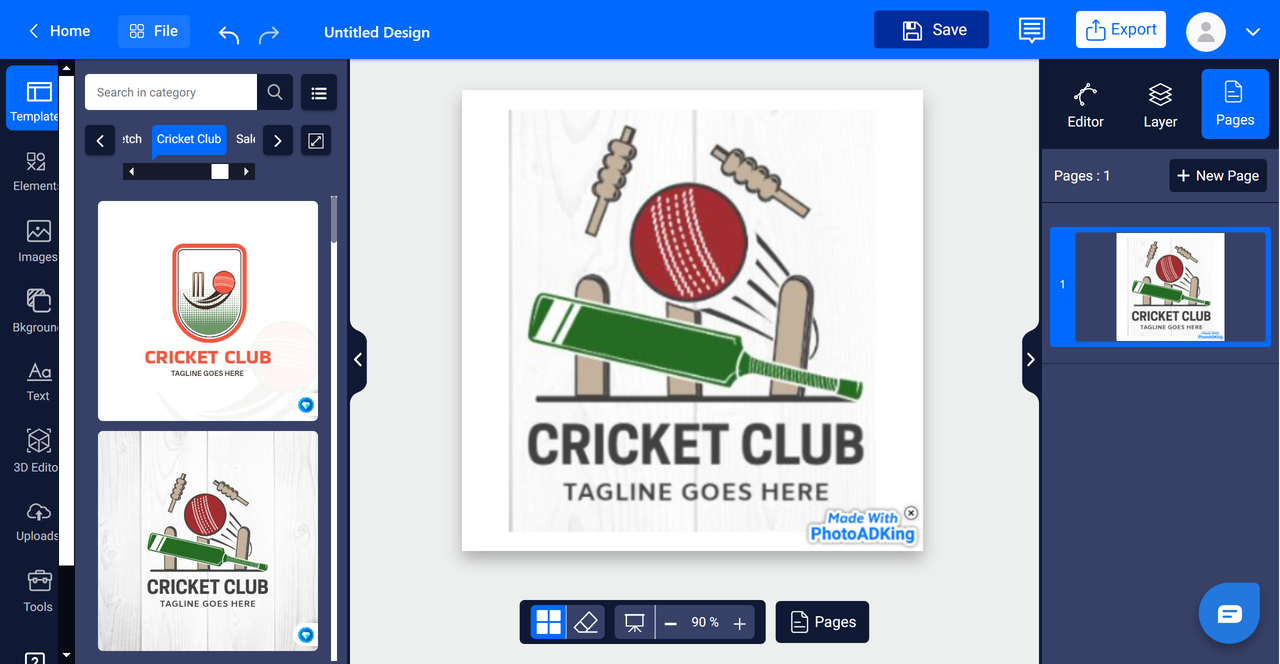
Task: Click in the Search in category field
Action: 171,92
